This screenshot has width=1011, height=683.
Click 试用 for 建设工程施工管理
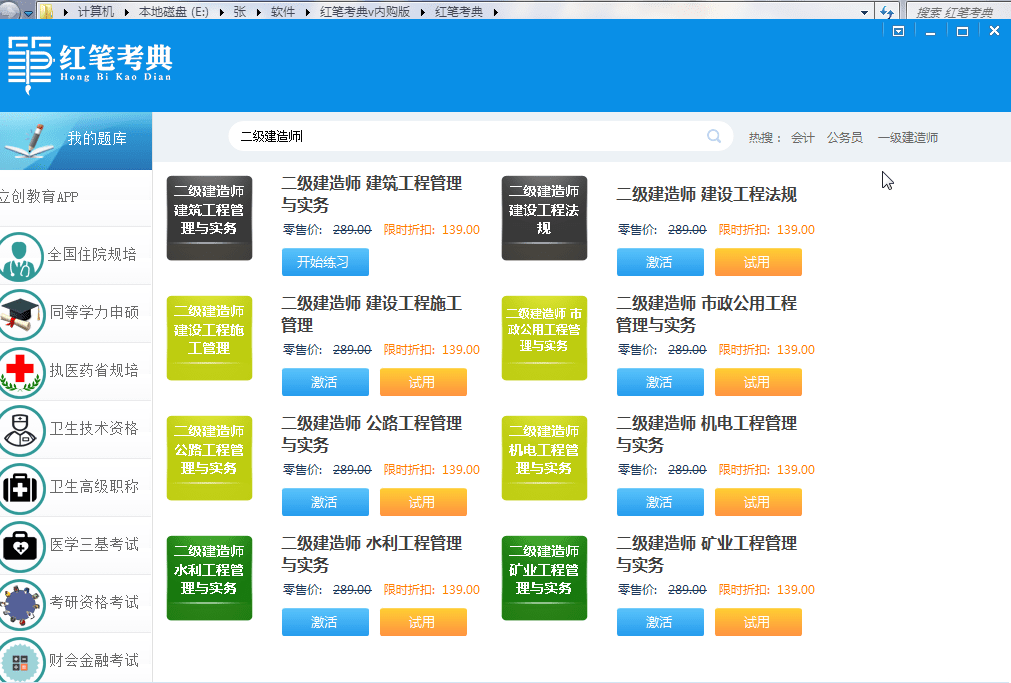(423, 382)
